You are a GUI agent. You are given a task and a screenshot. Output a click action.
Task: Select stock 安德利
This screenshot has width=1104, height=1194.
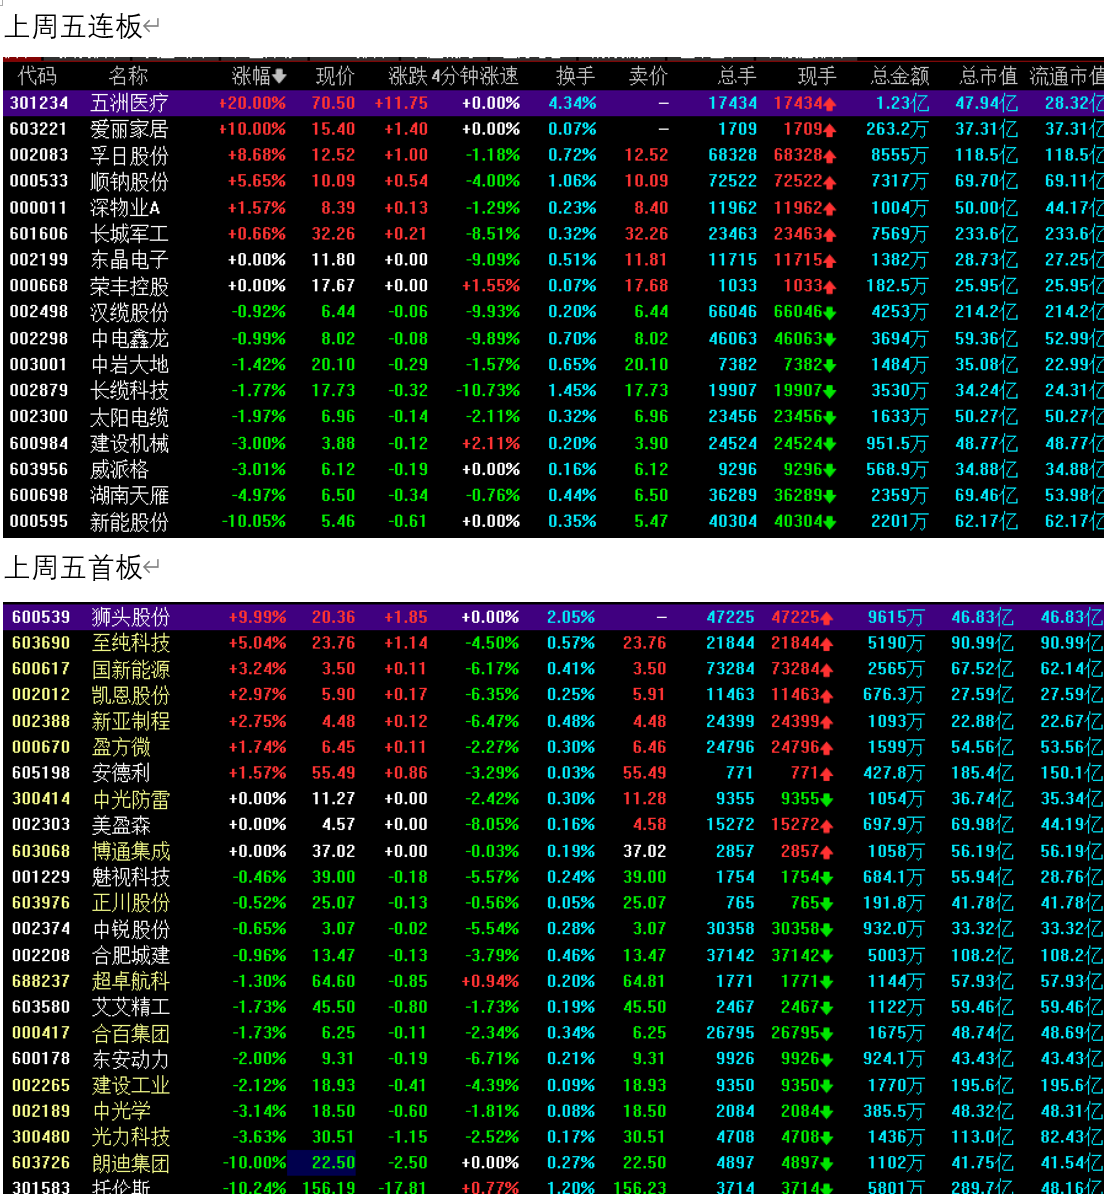(121, 773)
